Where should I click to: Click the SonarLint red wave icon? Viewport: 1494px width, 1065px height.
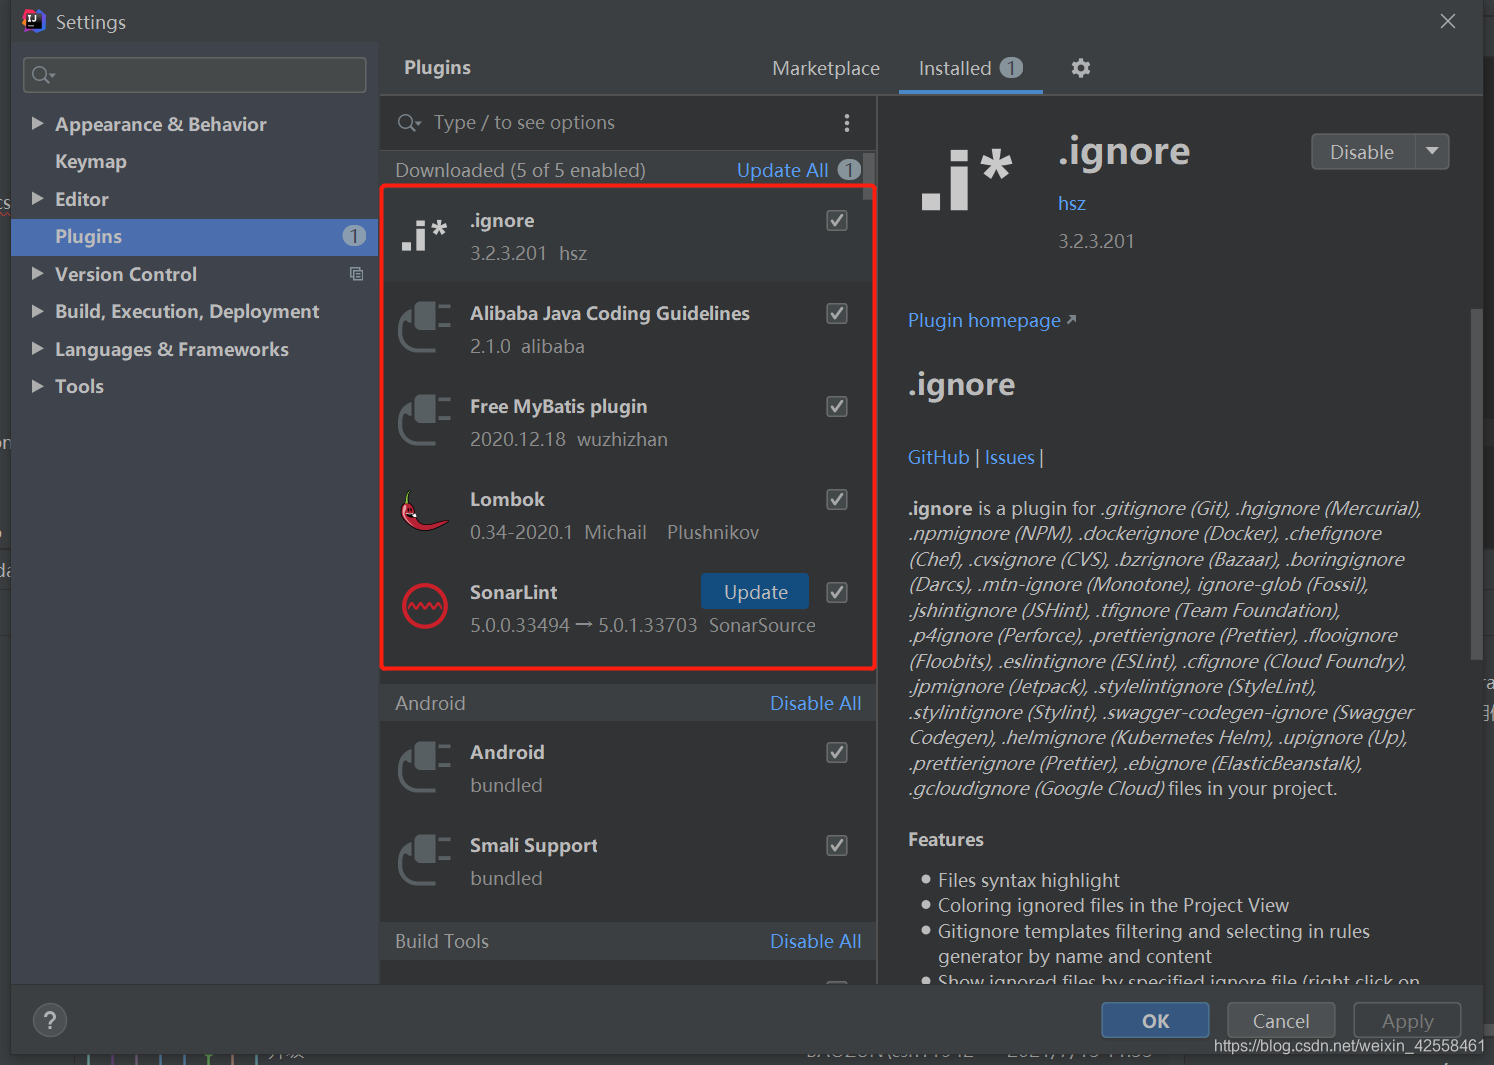(x=424, y=606)
